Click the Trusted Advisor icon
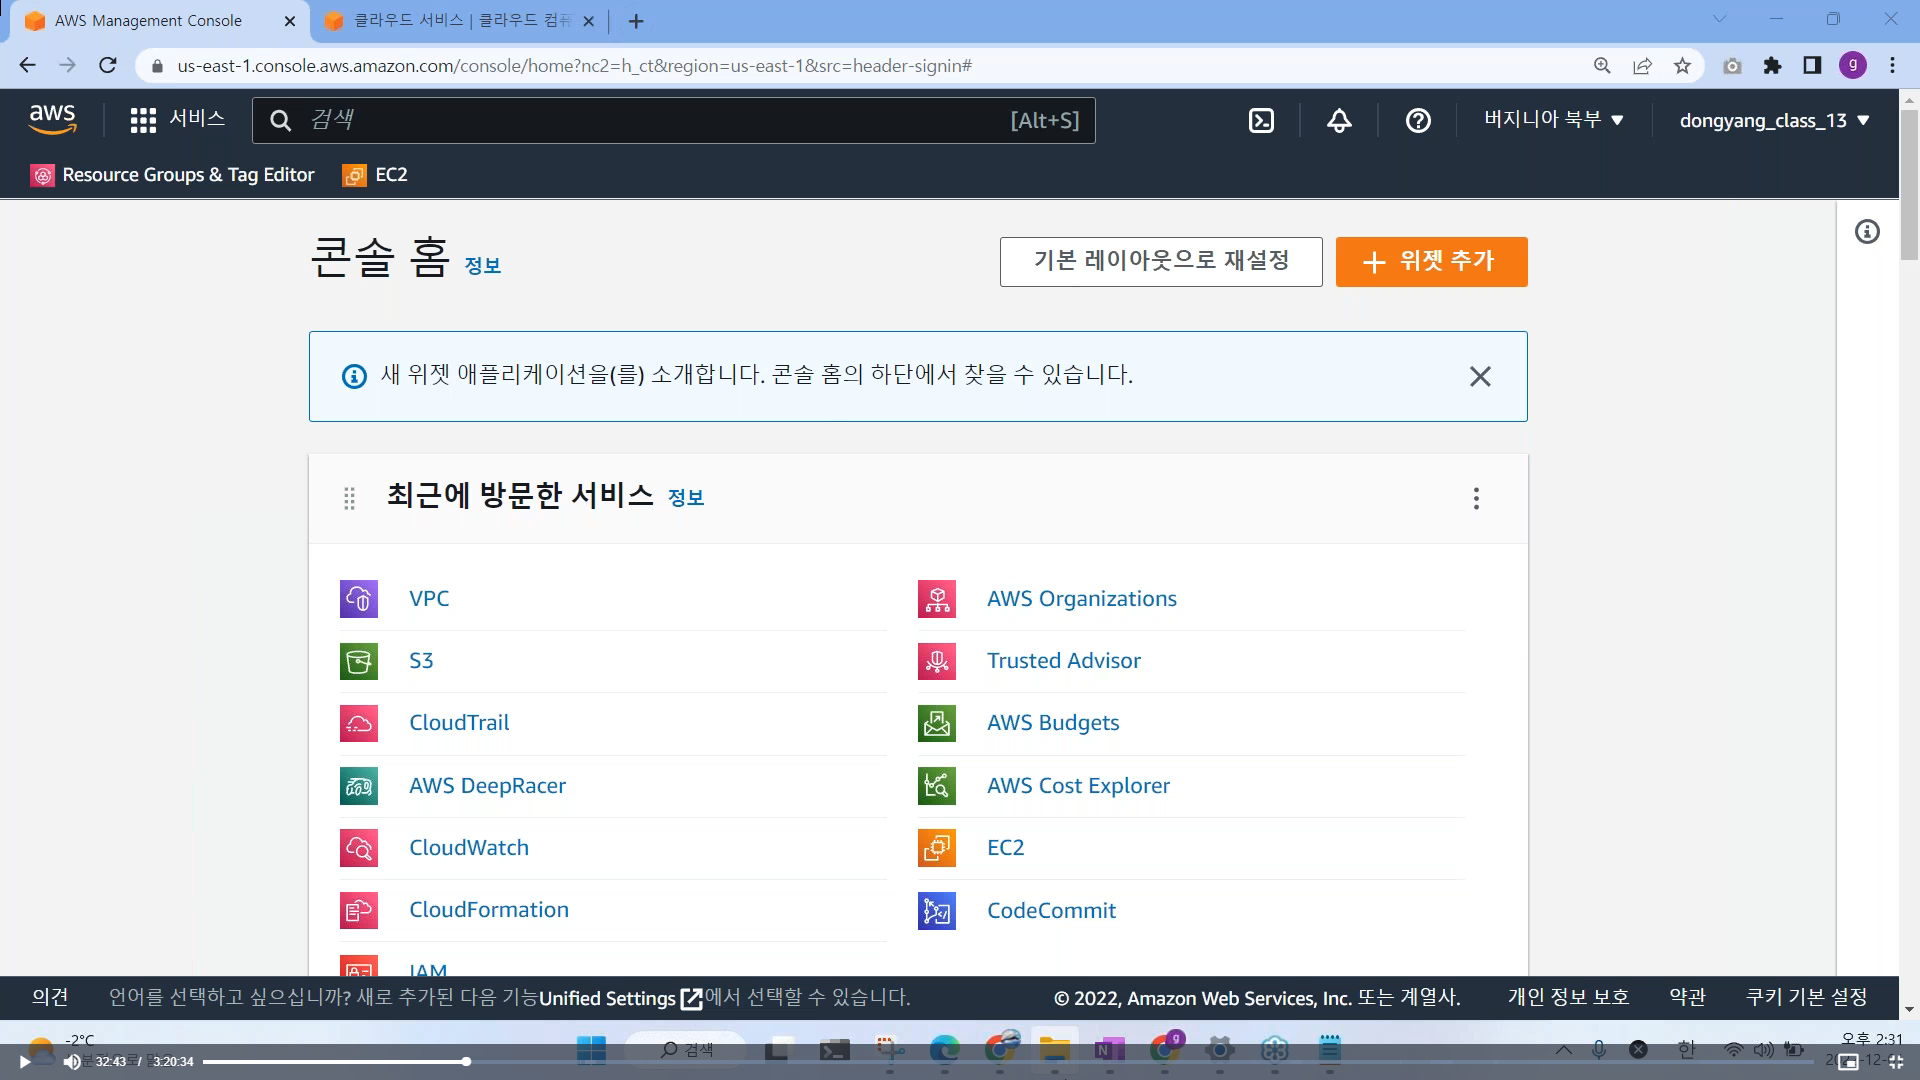 (x=937, y=661)
